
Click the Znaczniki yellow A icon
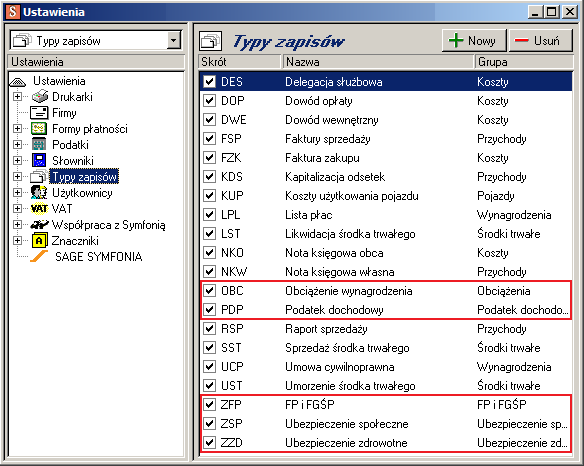[39, 241]
